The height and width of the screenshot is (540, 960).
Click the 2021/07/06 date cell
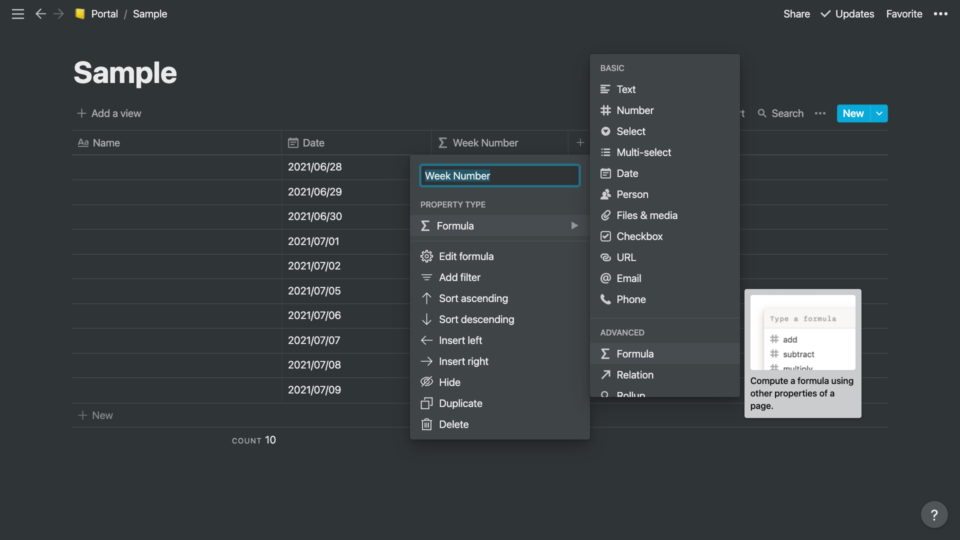(346, 315)
